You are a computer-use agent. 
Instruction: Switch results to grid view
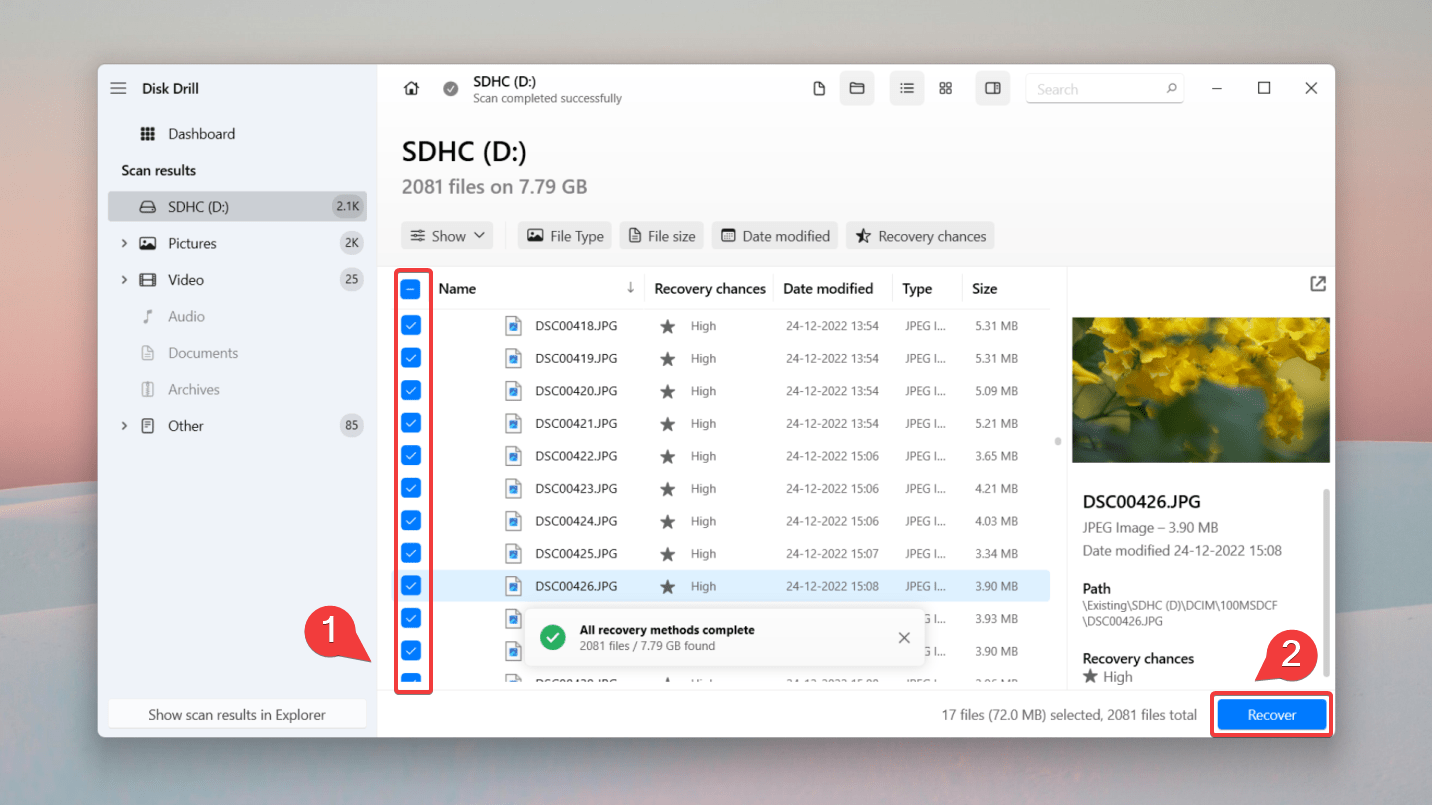(945, 88)
